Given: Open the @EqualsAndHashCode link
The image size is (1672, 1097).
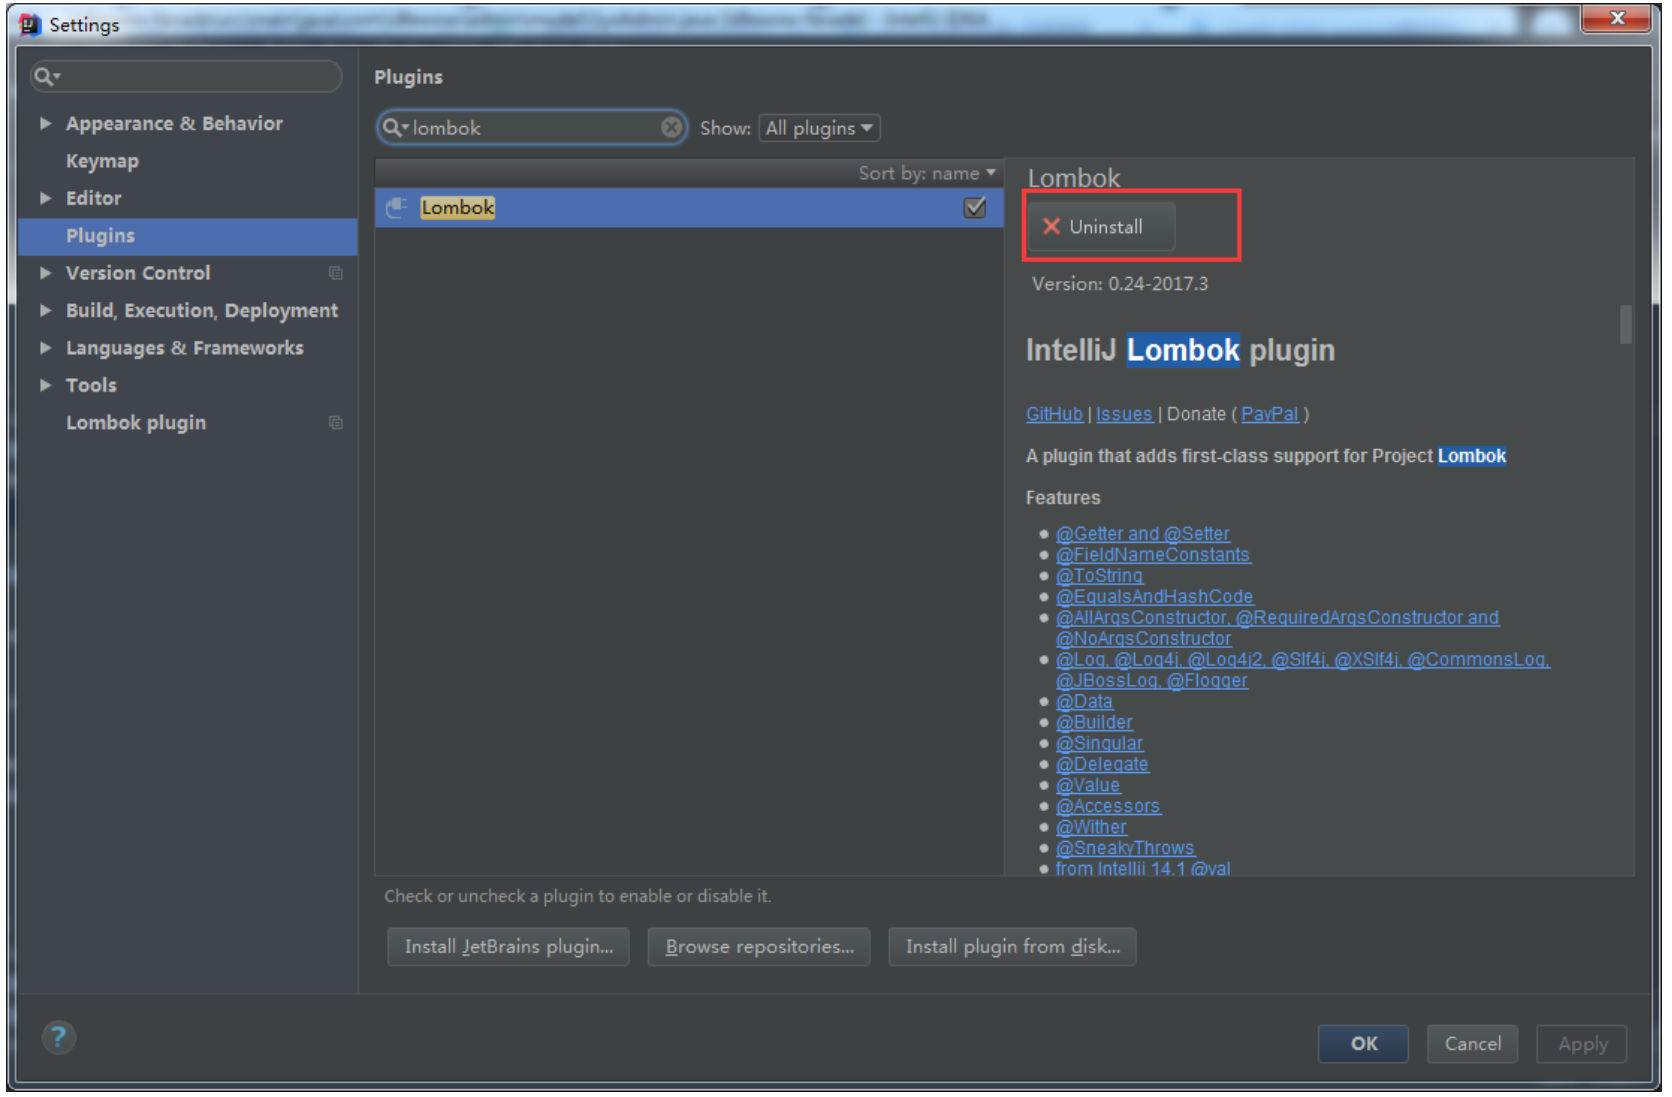Looking at the screenshot, I should 1154,597.
